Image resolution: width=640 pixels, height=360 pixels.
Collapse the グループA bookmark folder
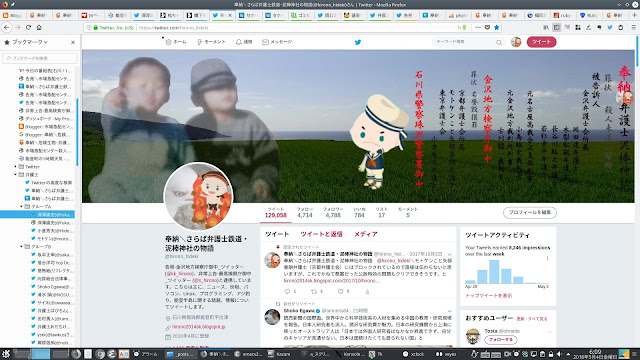tap(21, 207)
